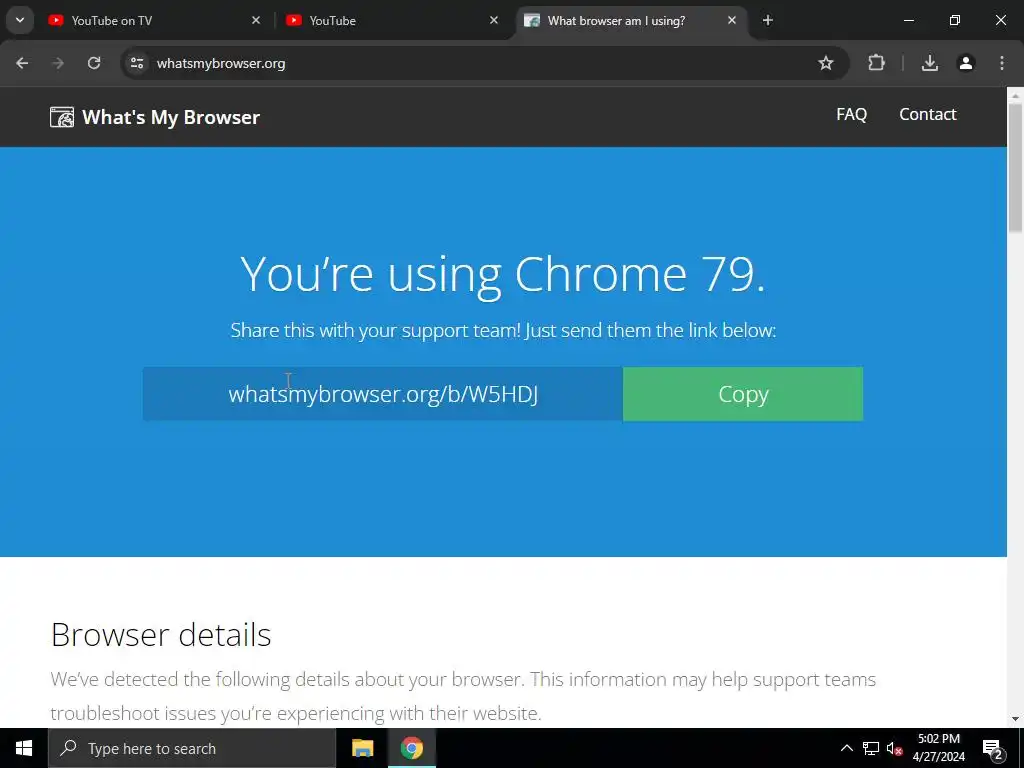Open the Contact page

[928, 114]
